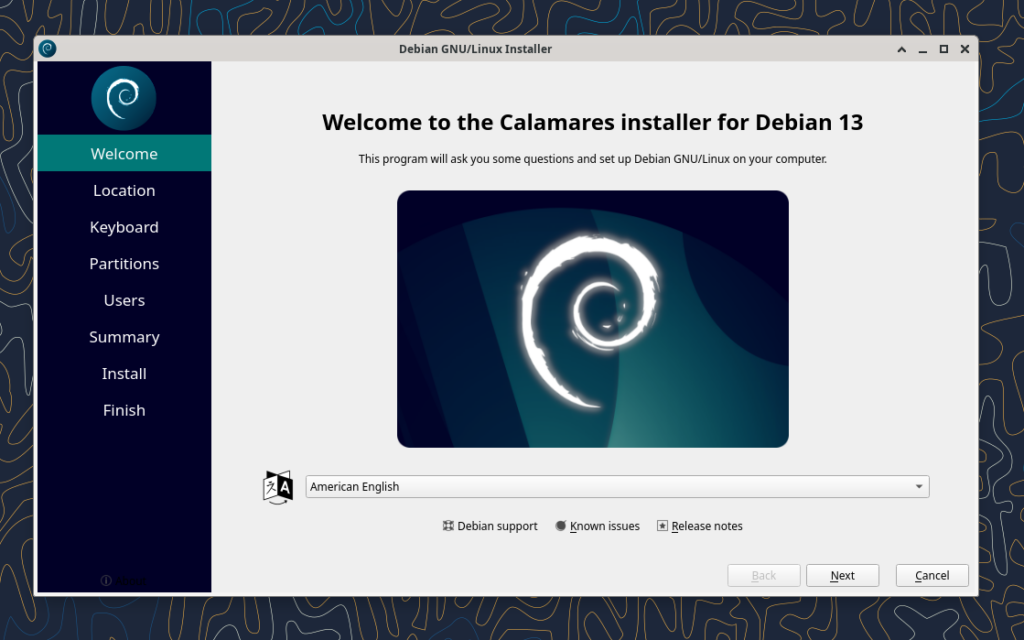Open the Release notes link
Screen dimensions: 1024x640
tap(699, 526)
